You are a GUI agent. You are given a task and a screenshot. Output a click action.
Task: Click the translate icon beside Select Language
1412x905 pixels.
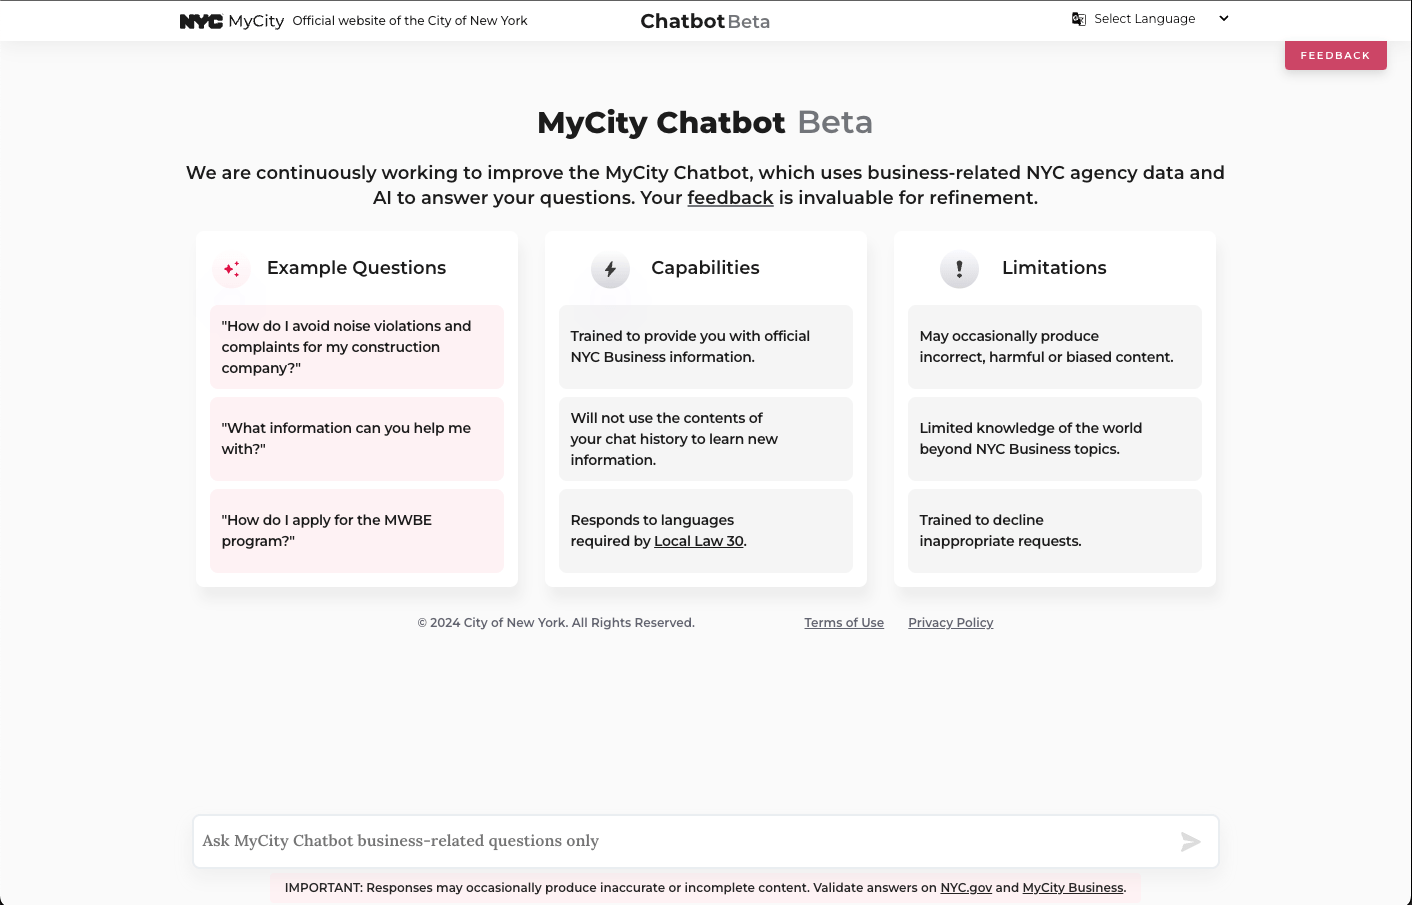[1078, 18]
